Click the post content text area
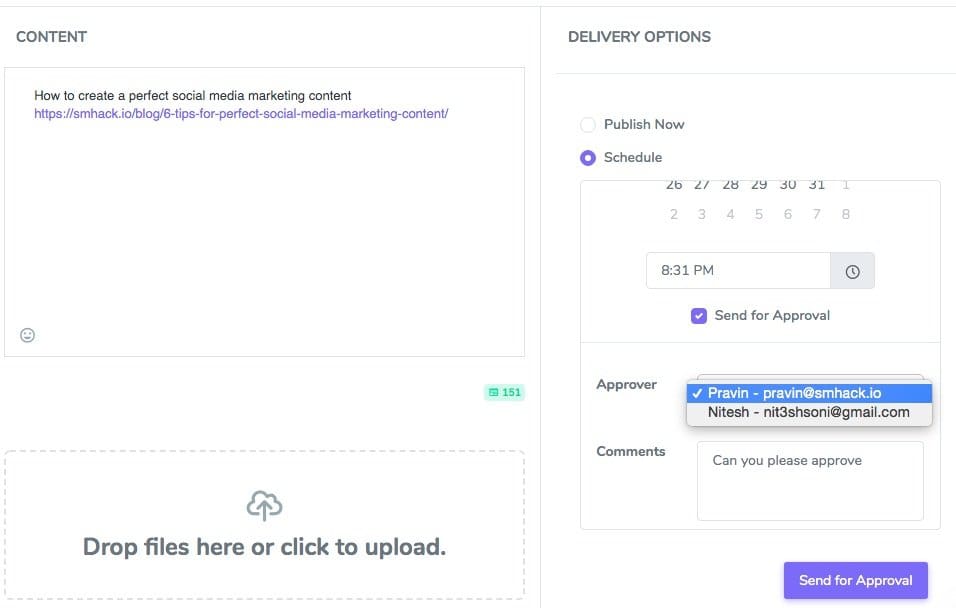This screenshot has height=608, width=956. pyautogui.click(x=264, y=220)
